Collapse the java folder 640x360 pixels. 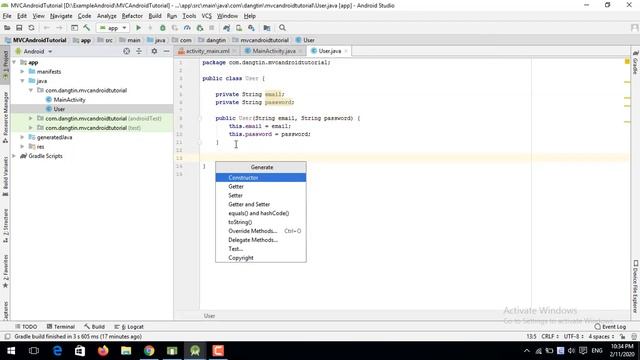click(22, 81)
